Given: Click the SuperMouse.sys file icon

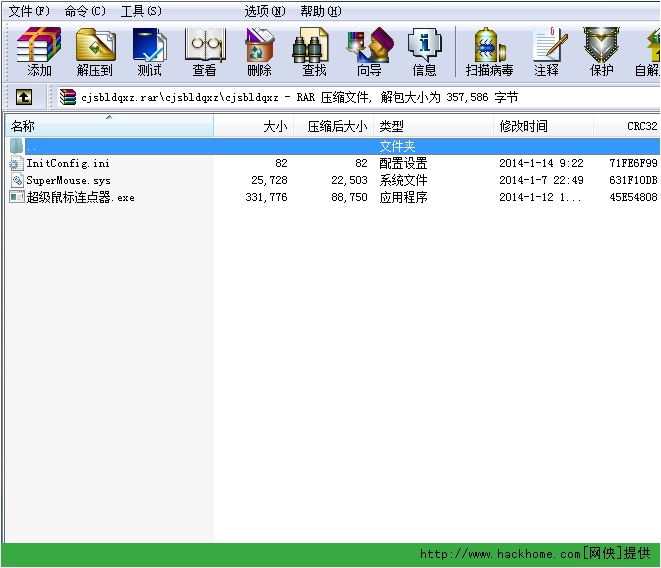Looking at the screenshot, I should click(x=17, y=180).
